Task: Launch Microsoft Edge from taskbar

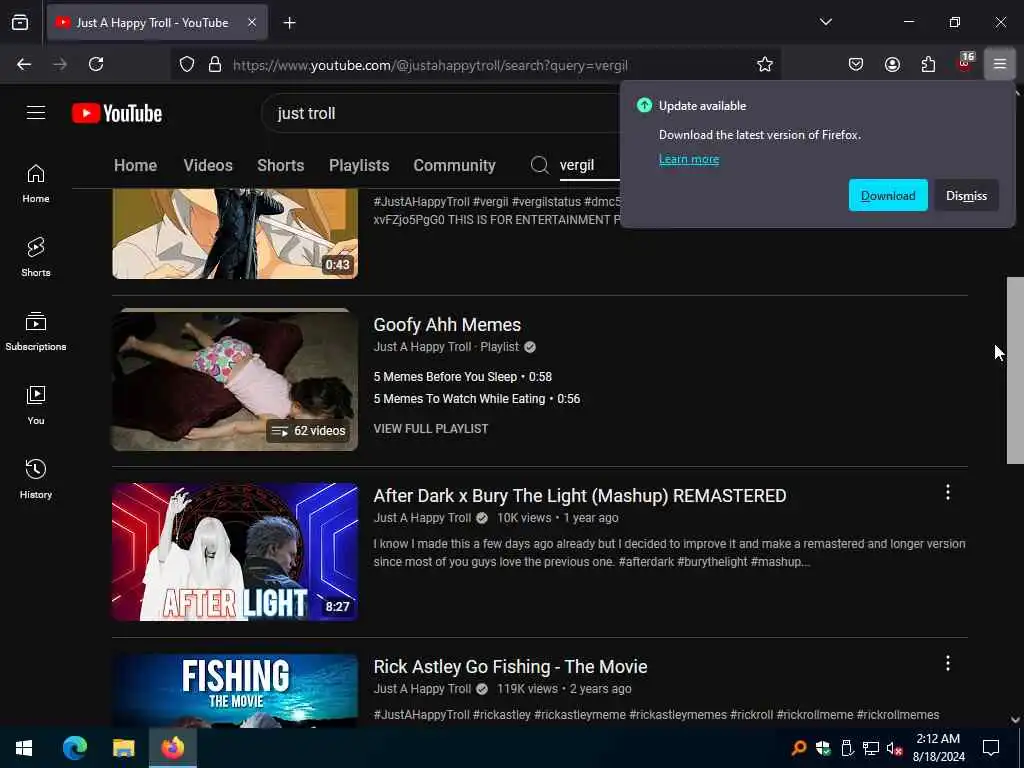Action: 74,748
